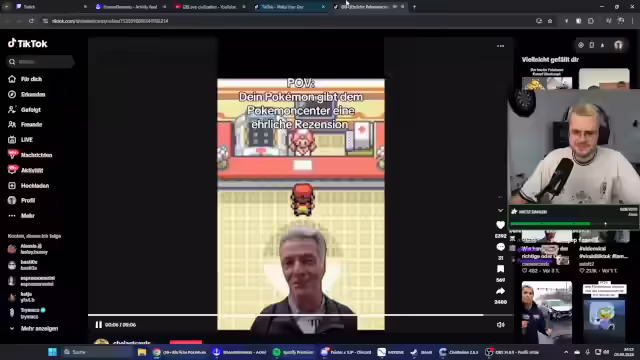Click the Hochladen plus icon
Screen dimensions: 640x360
click(x=12, y=186)
